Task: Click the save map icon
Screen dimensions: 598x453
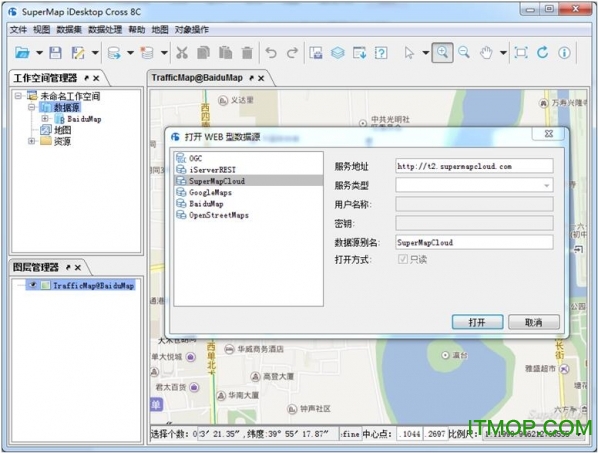Action: click(x=316, y=53)
